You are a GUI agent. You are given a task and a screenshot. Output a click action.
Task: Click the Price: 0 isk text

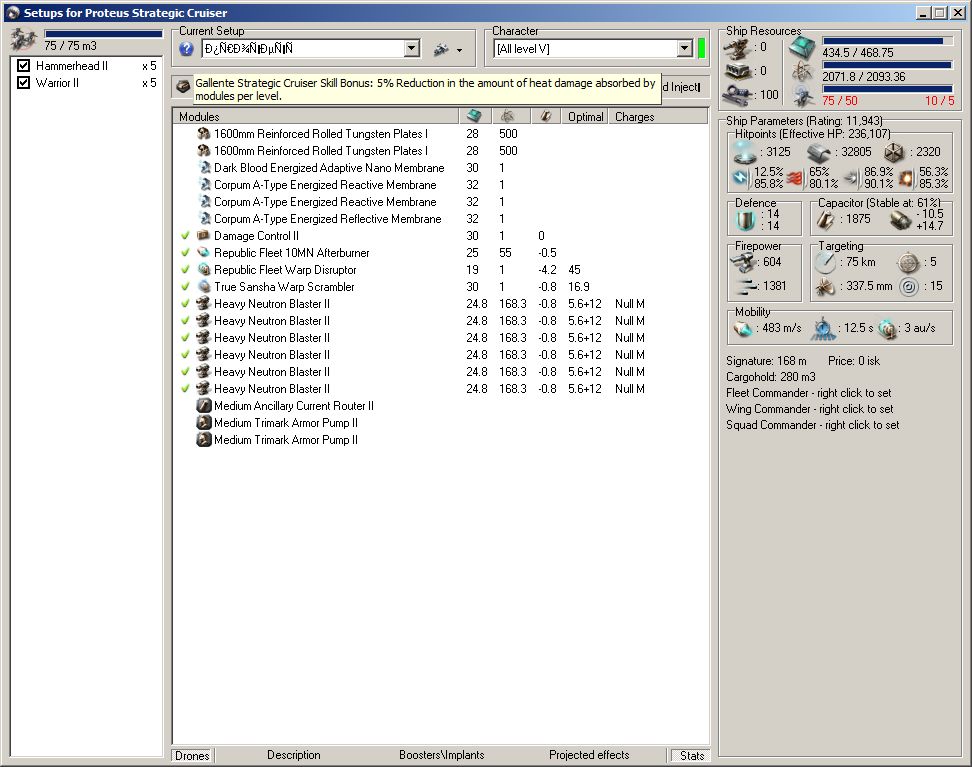coord(854,361)
